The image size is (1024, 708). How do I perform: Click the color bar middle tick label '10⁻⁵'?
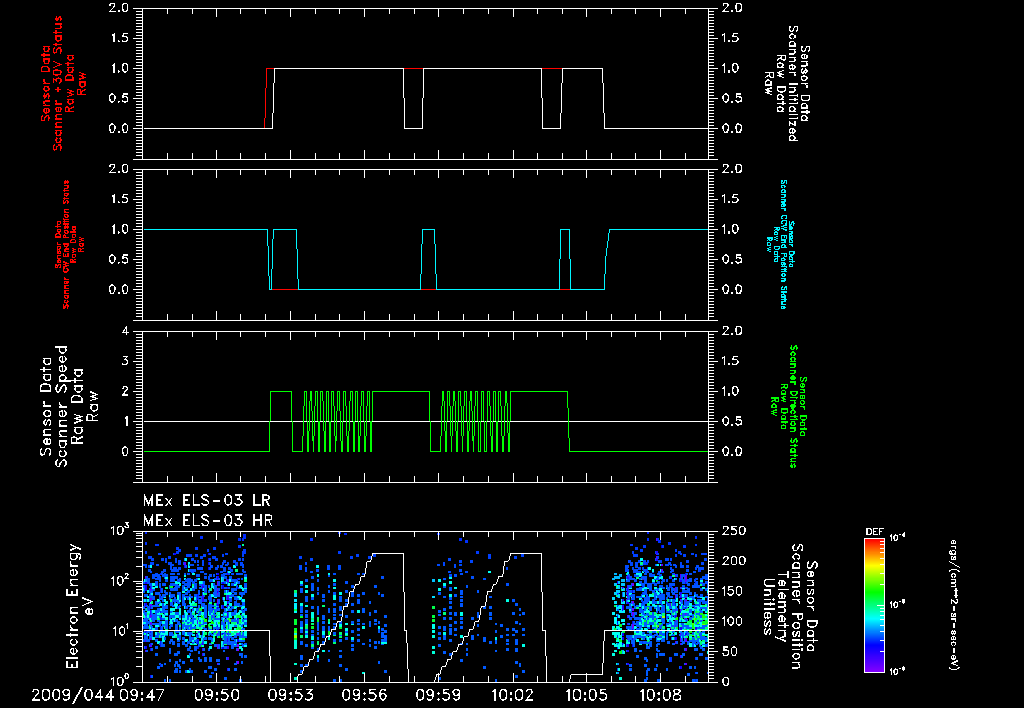click(x=897, y=604)
